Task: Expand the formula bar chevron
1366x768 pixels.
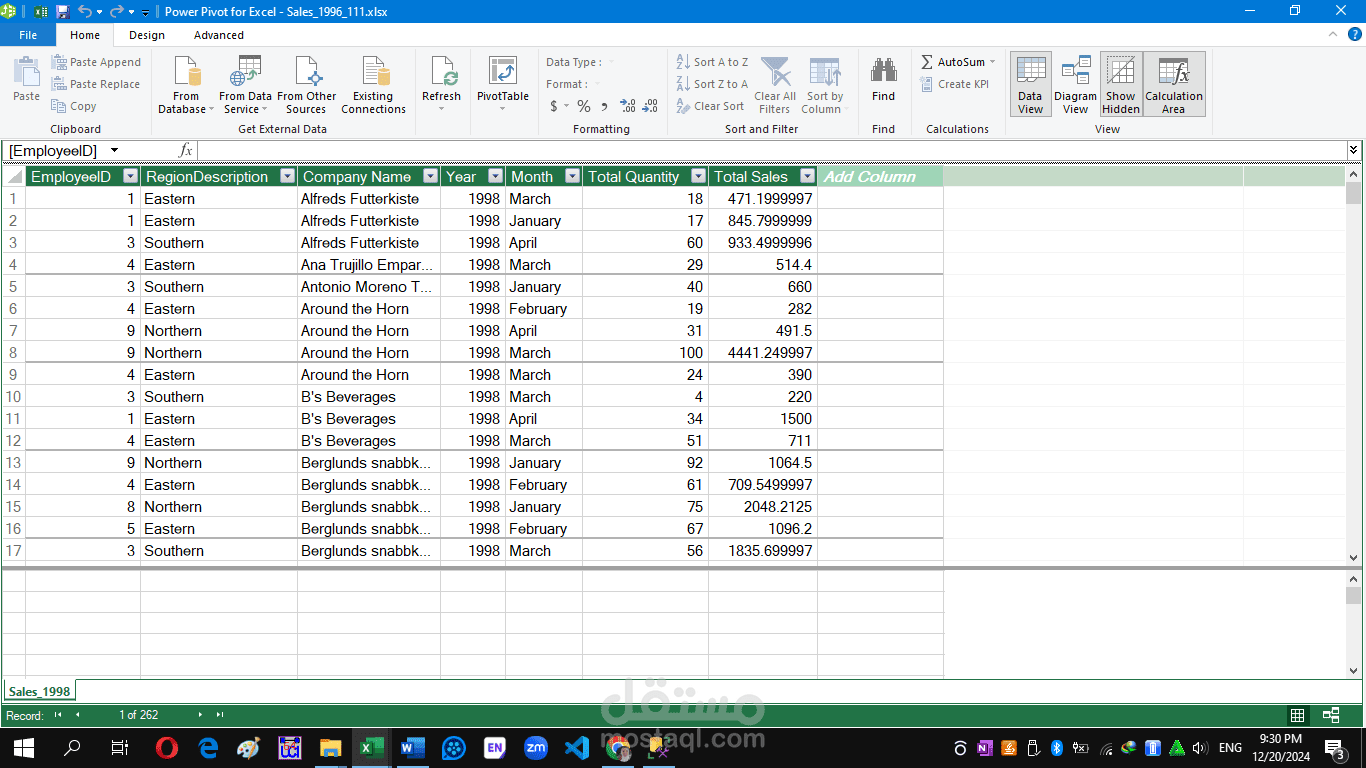Action: [1354, 150]
